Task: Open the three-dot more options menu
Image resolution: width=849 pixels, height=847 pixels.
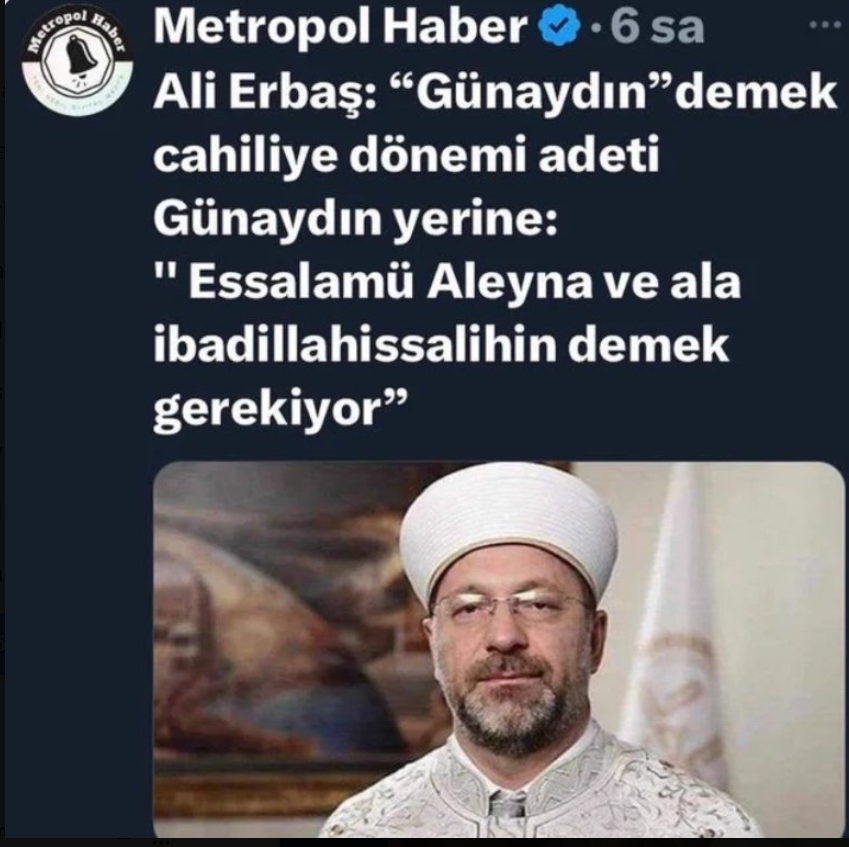Action: [826, 24]
